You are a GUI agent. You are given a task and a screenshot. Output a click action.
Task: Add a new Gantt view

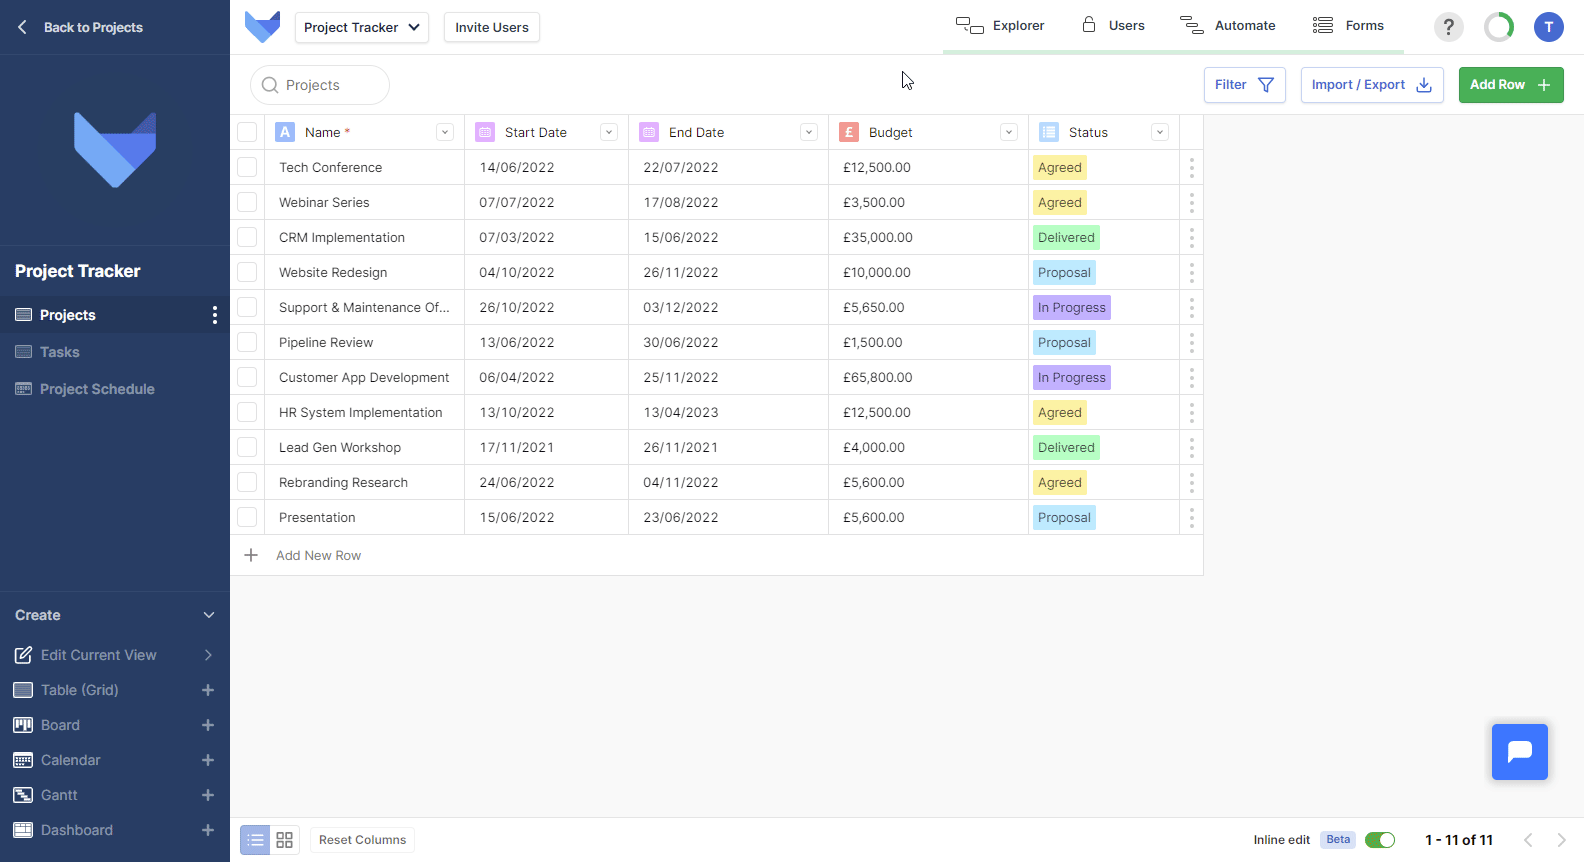208,795
